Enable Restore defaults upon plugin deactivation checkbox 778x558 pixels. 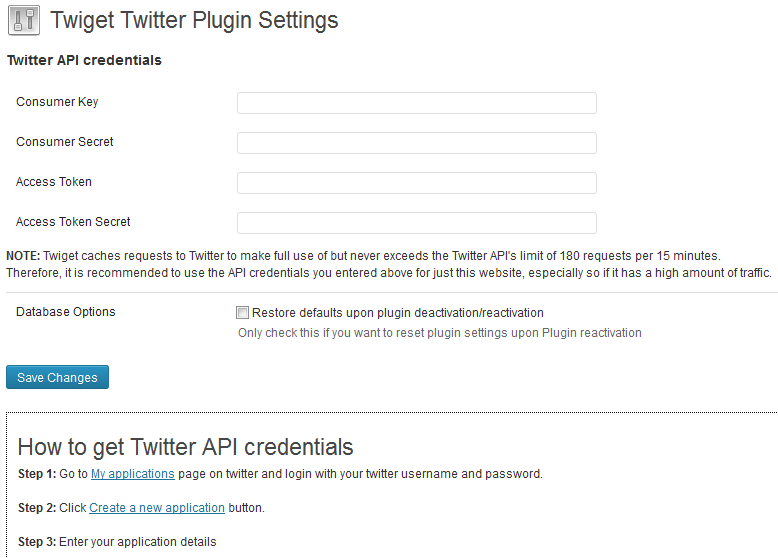(242, 312)
